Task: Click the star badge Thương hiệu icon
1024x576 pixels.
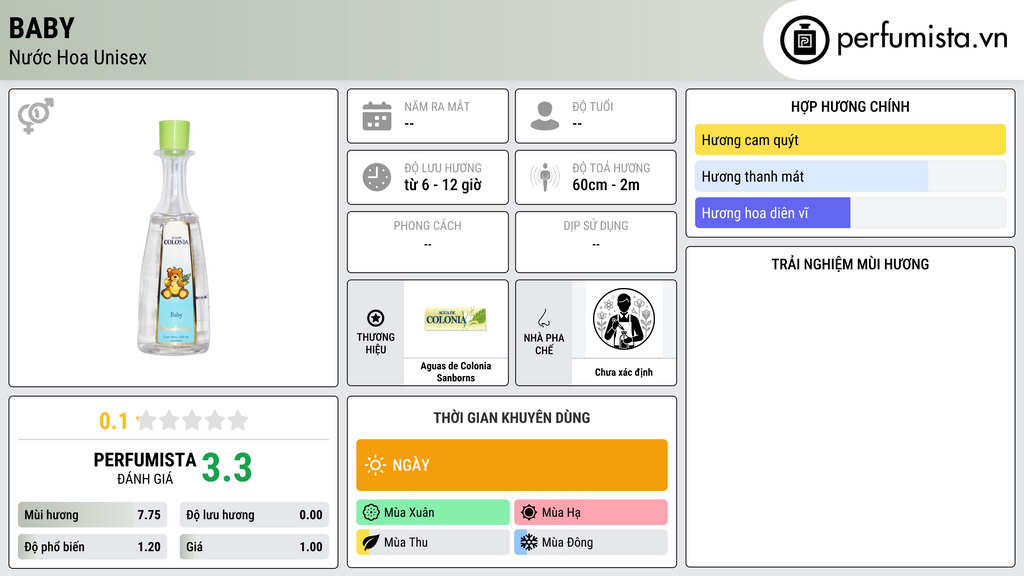Action: (x=376, y=318)
